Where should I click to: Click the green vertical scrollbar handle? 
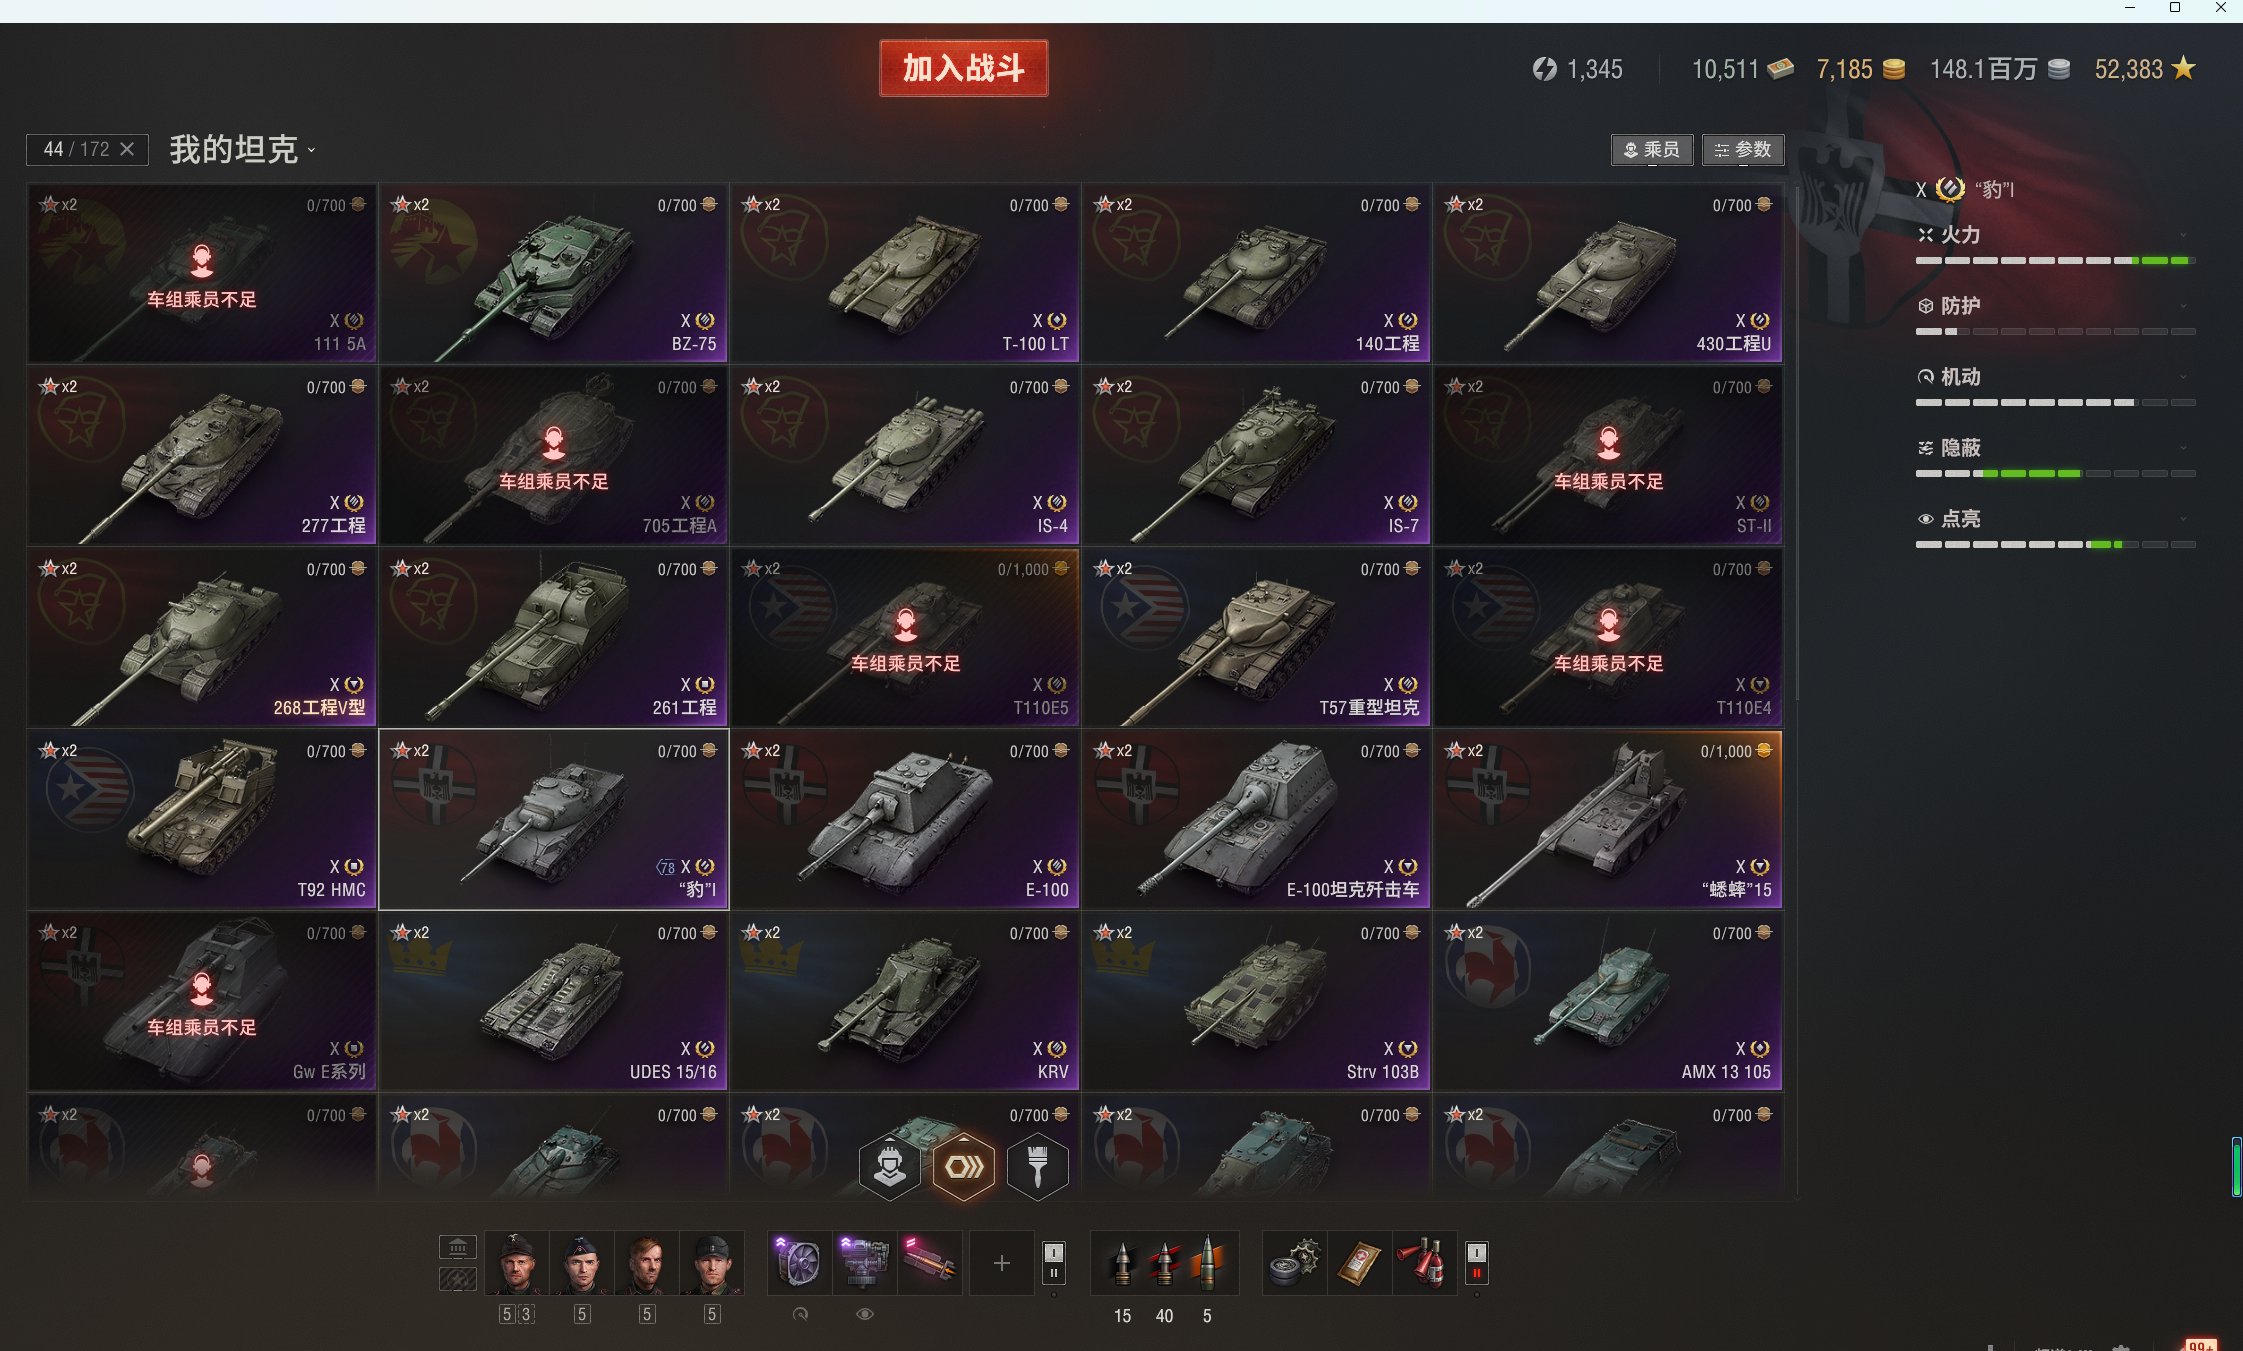(x=2236, y=1166)
